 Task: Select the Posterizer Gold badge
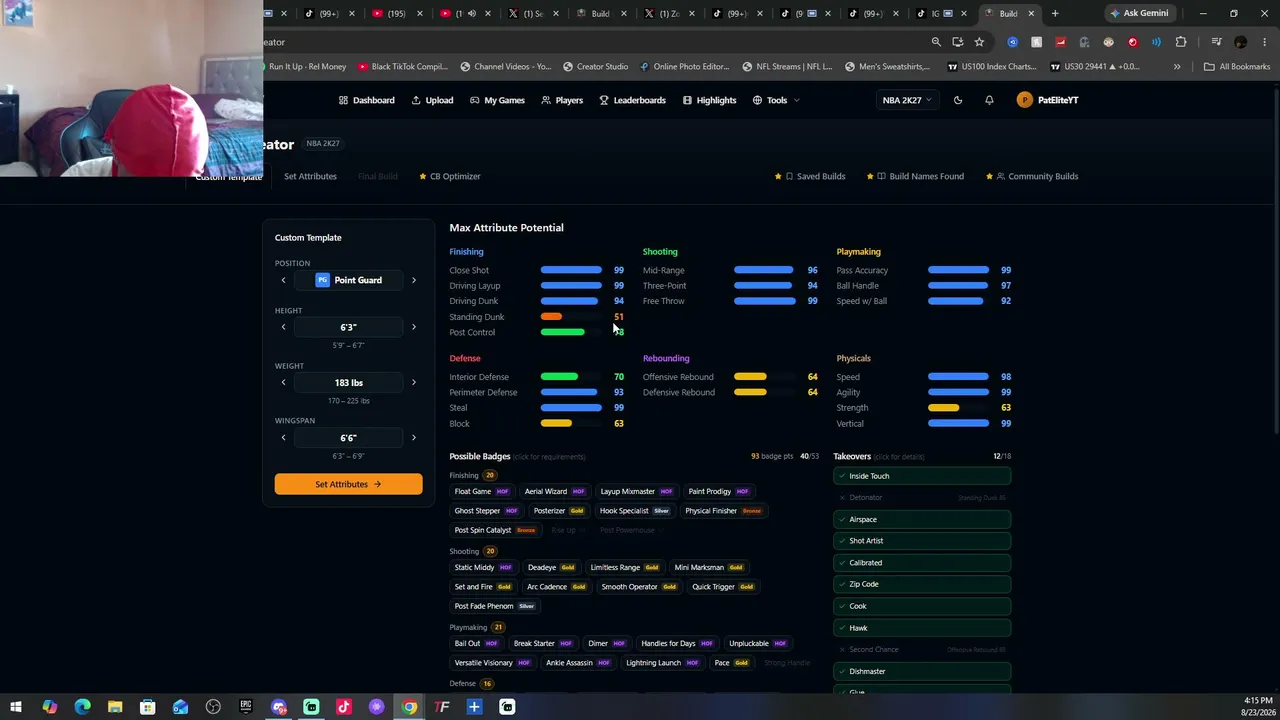tap(559, 511)
